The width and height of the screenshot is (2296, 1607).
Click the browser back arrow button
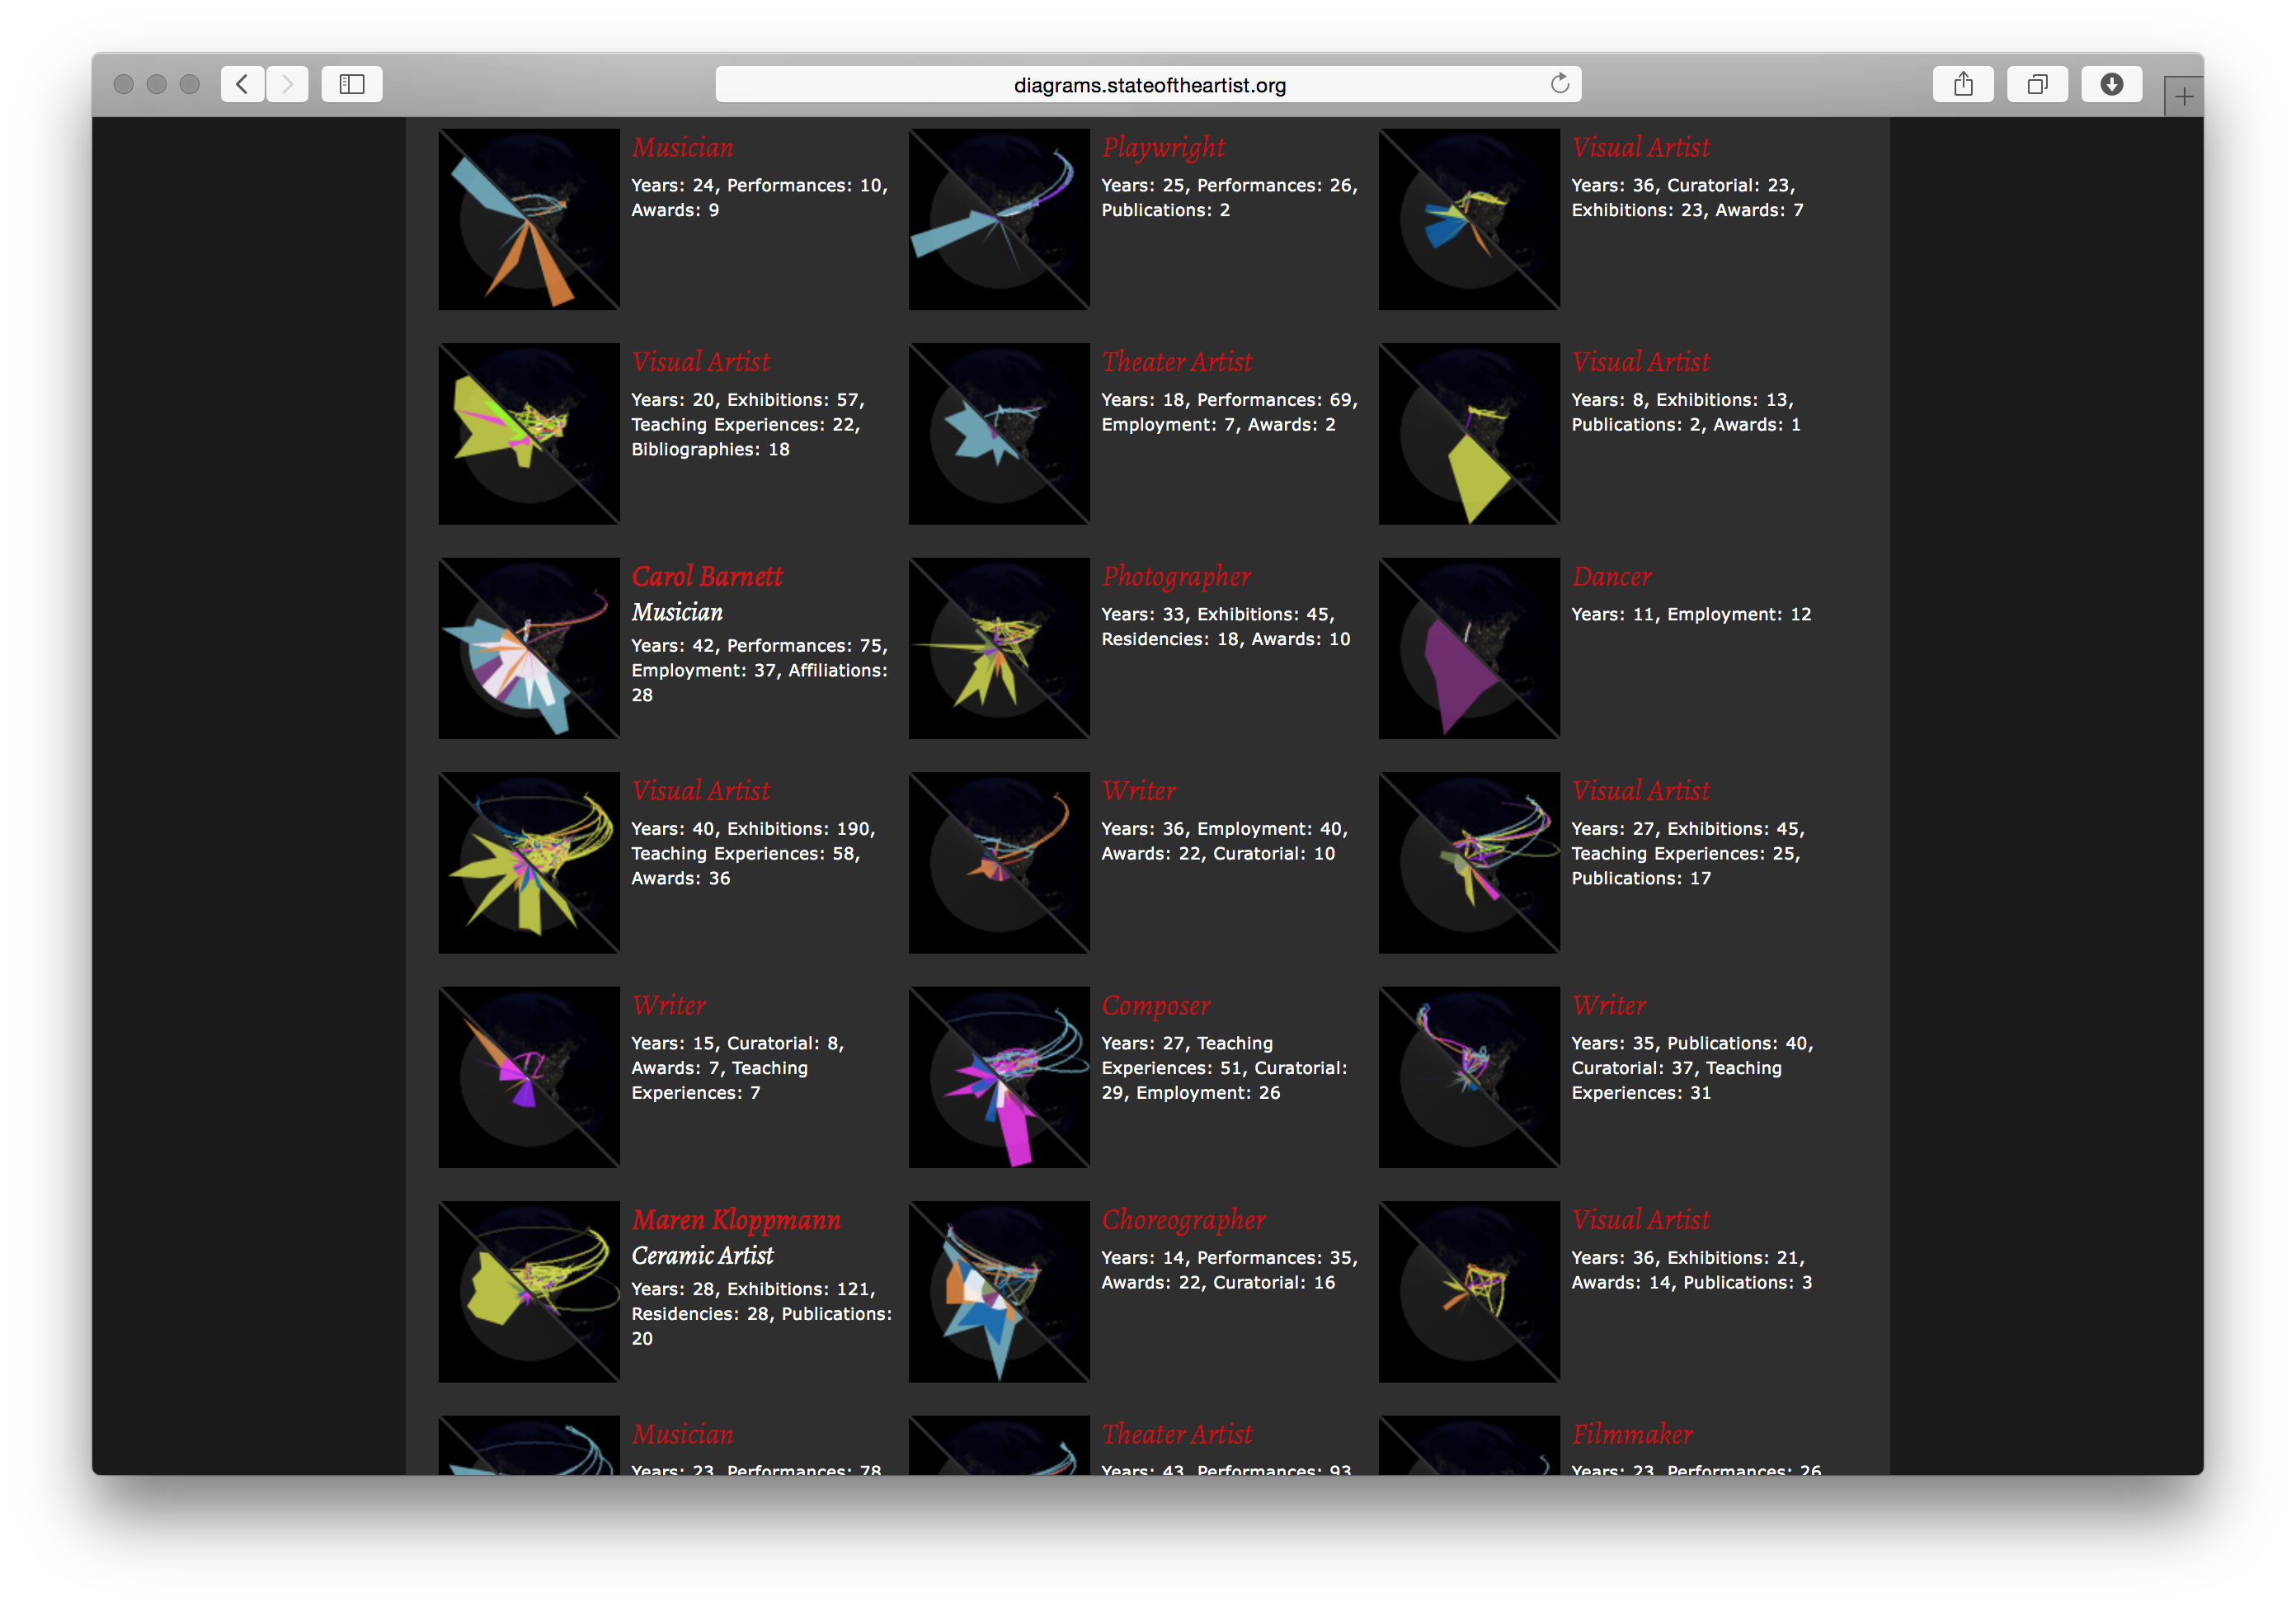pos(242,84)
